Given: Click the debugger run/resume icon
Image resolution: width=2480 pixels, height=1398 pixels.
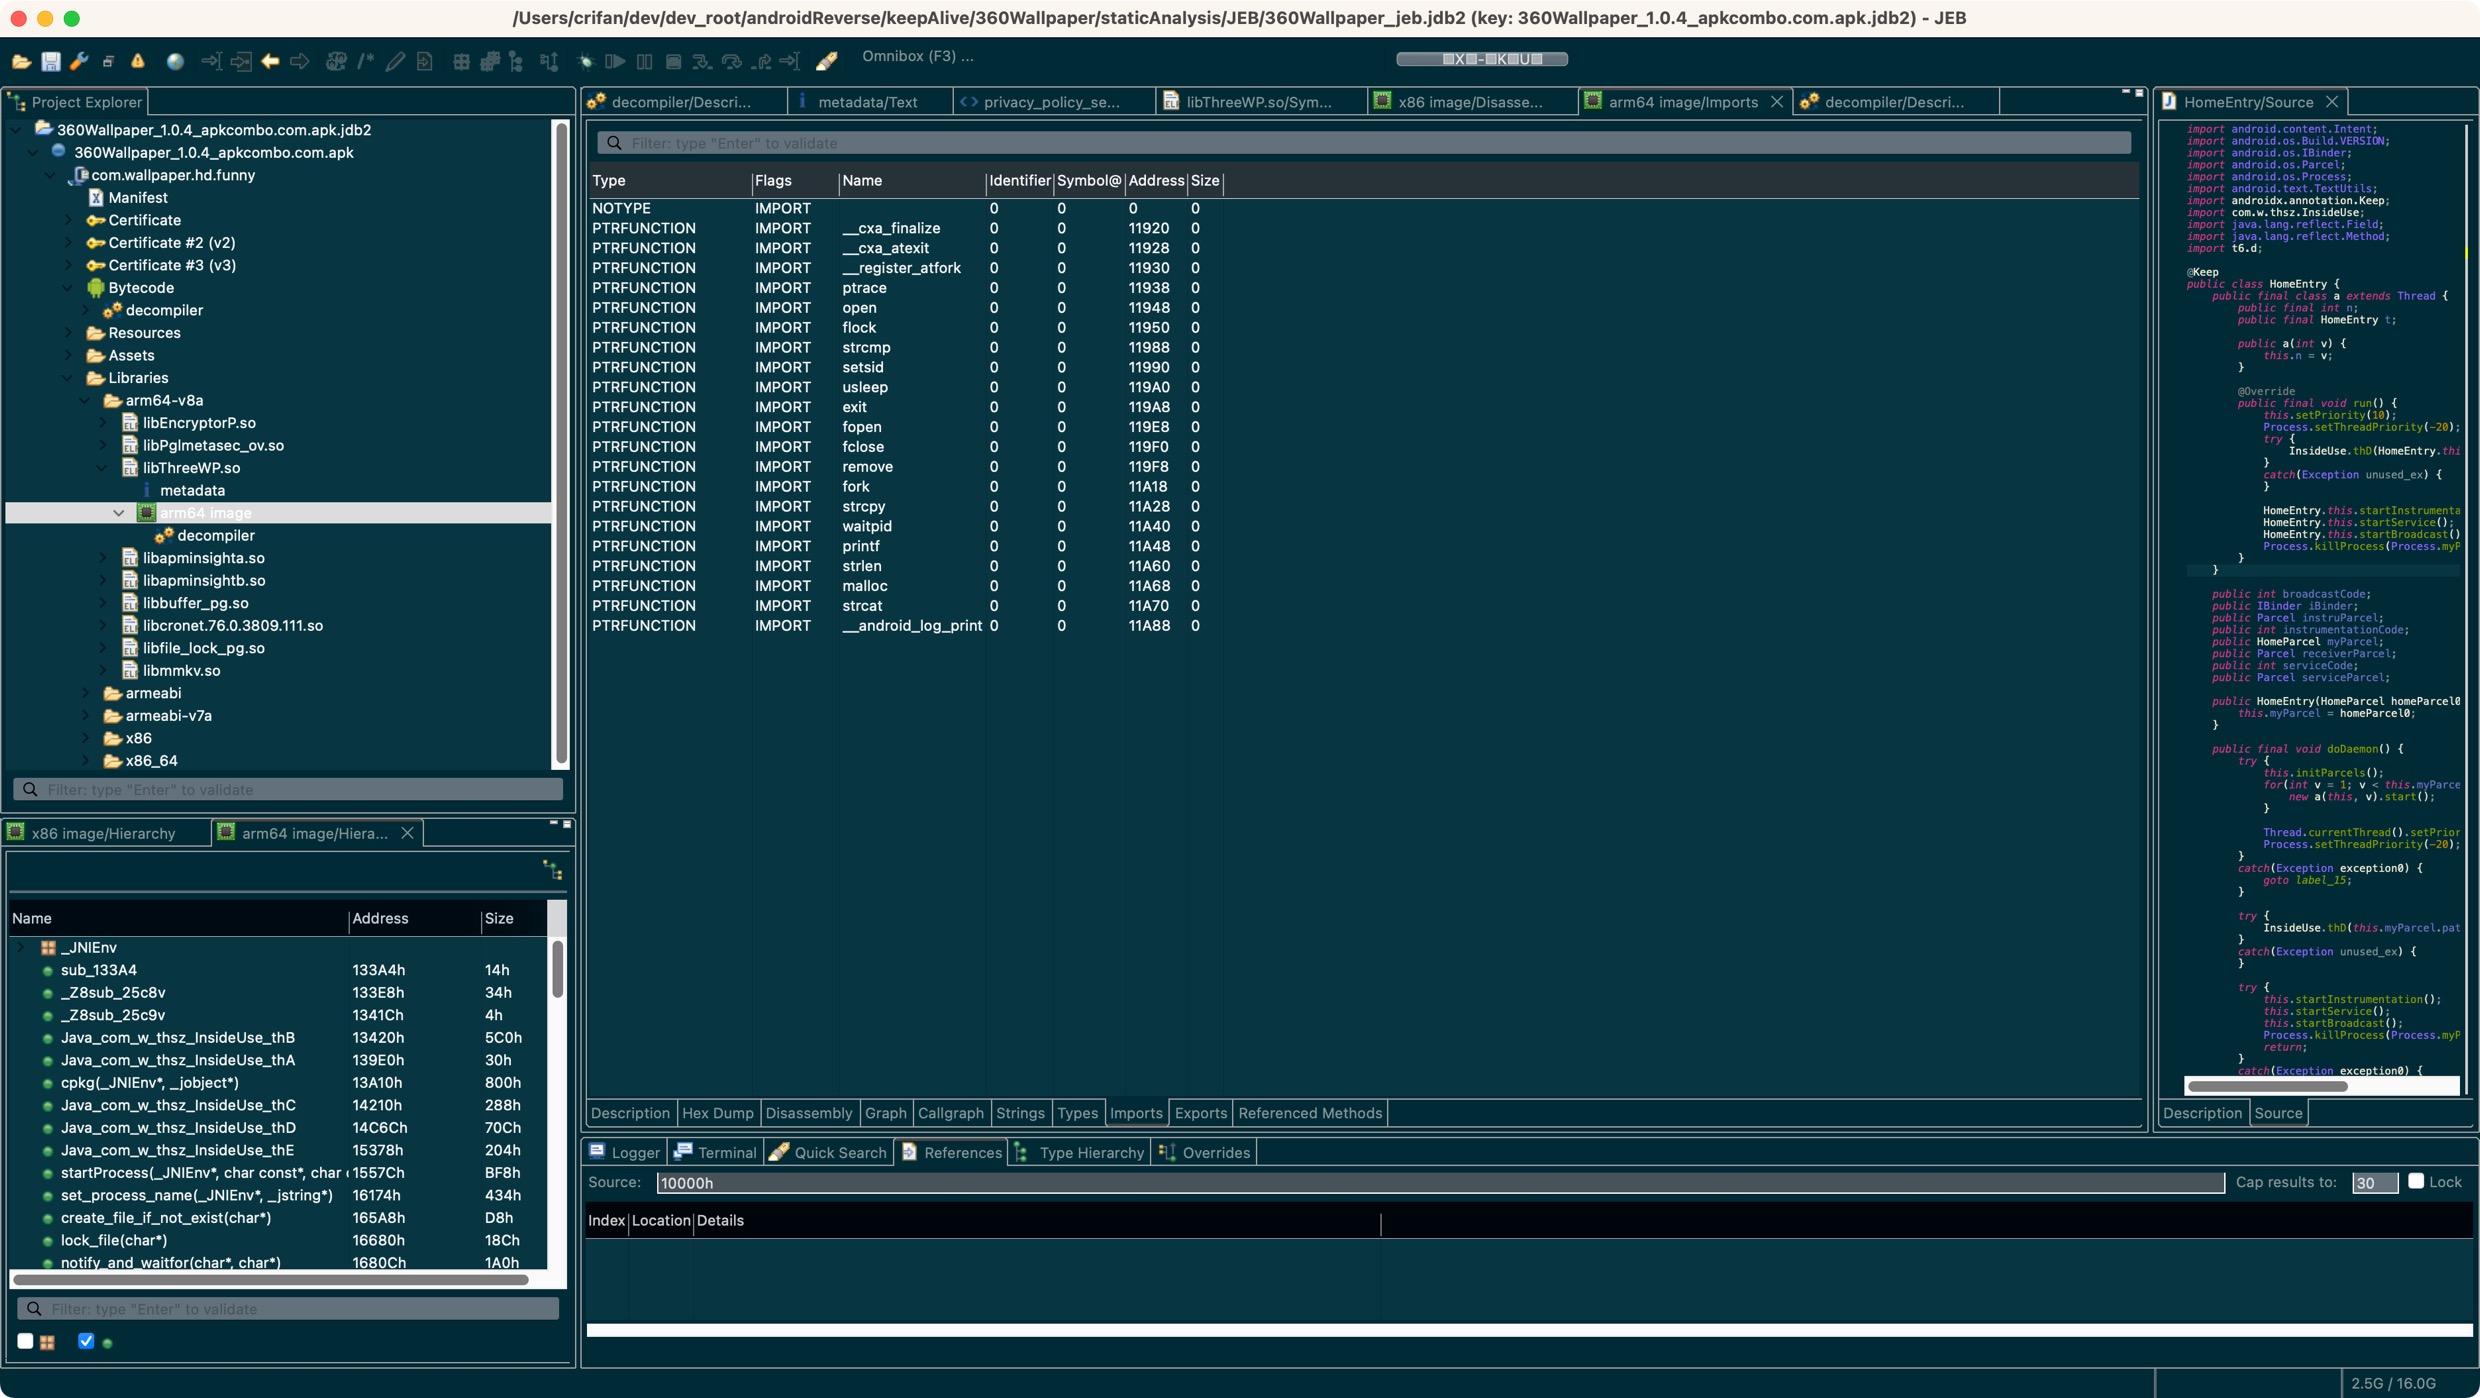Looking at the screenshot, I should [615, 62].
